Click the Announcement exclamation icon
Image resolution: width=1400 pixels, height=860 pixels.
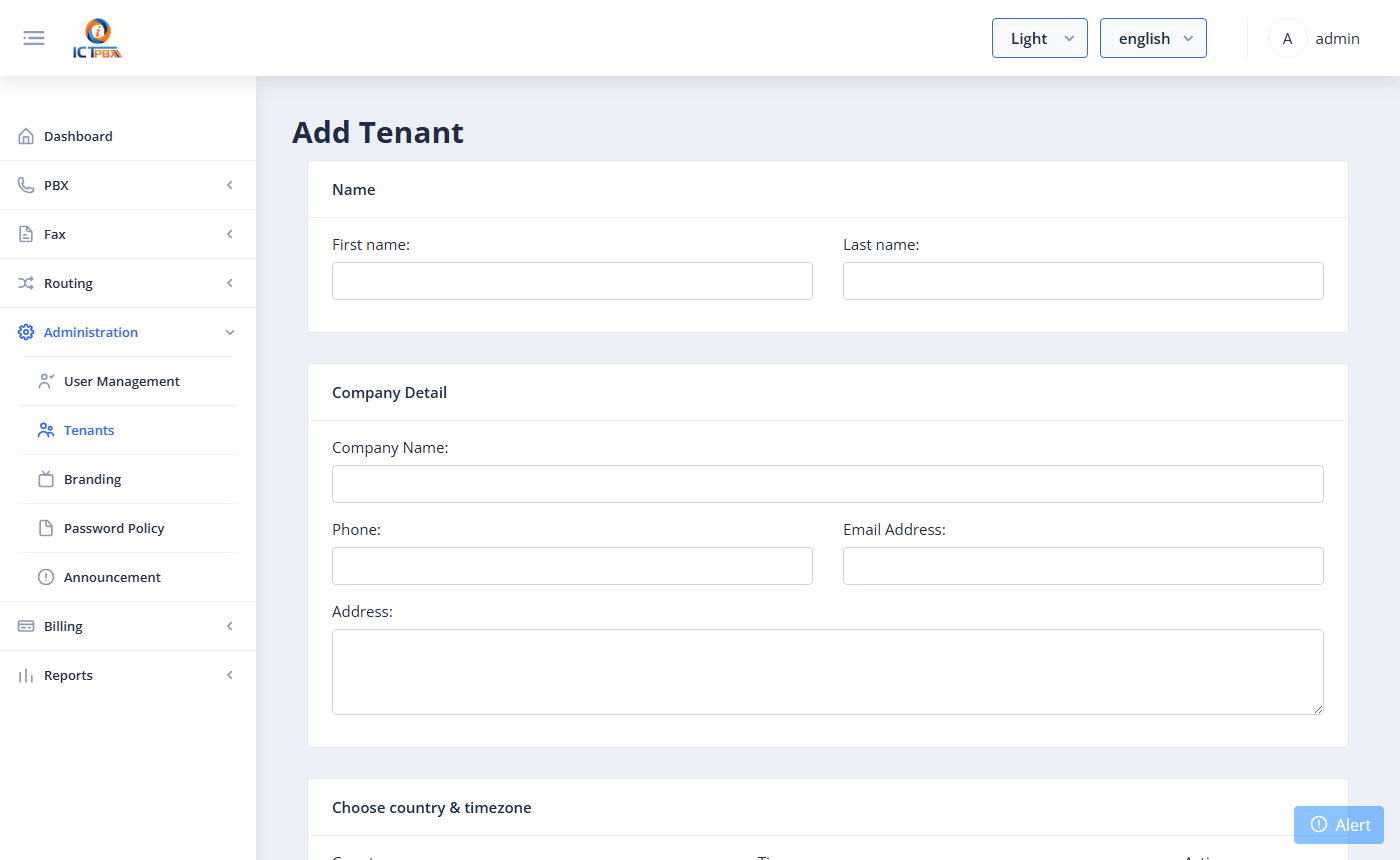pos(46,577)
